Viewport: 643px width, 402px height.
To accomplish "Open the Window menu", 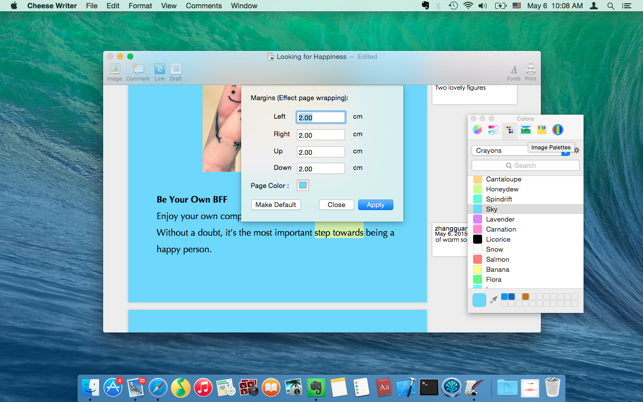I will pyautogui.click(x=244, y=6).
